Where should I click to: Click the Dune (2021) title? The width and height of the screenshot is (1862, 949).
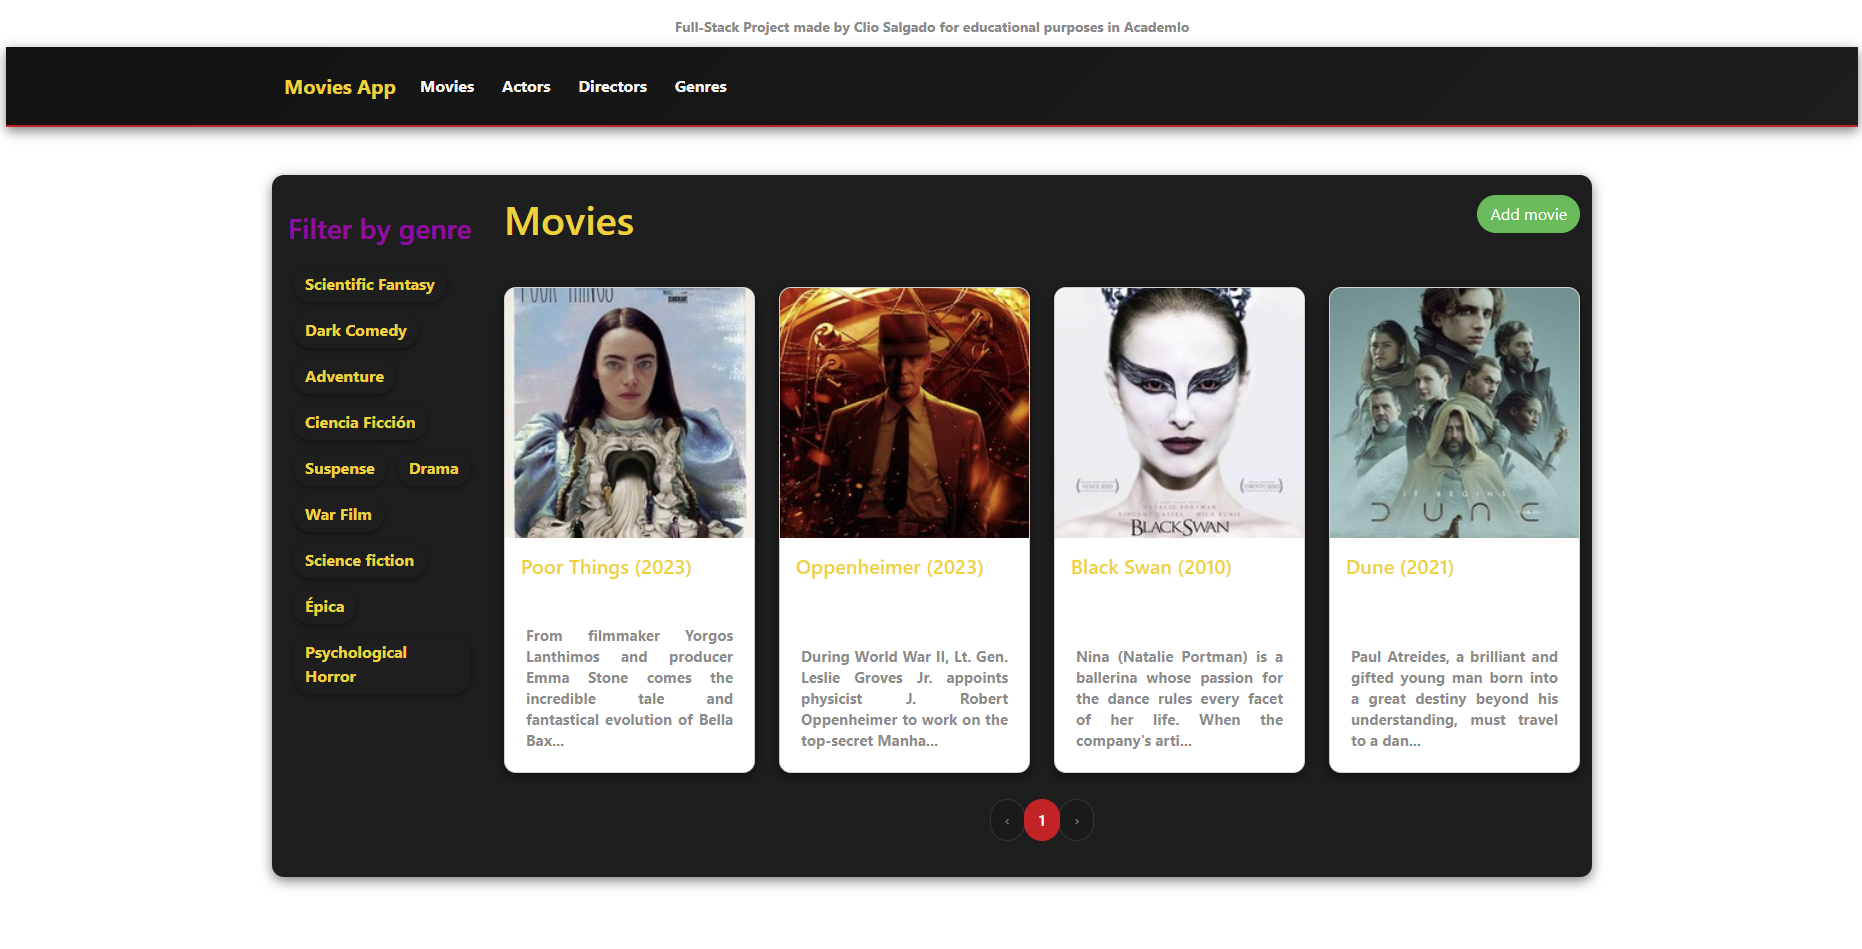[1400, 567]
